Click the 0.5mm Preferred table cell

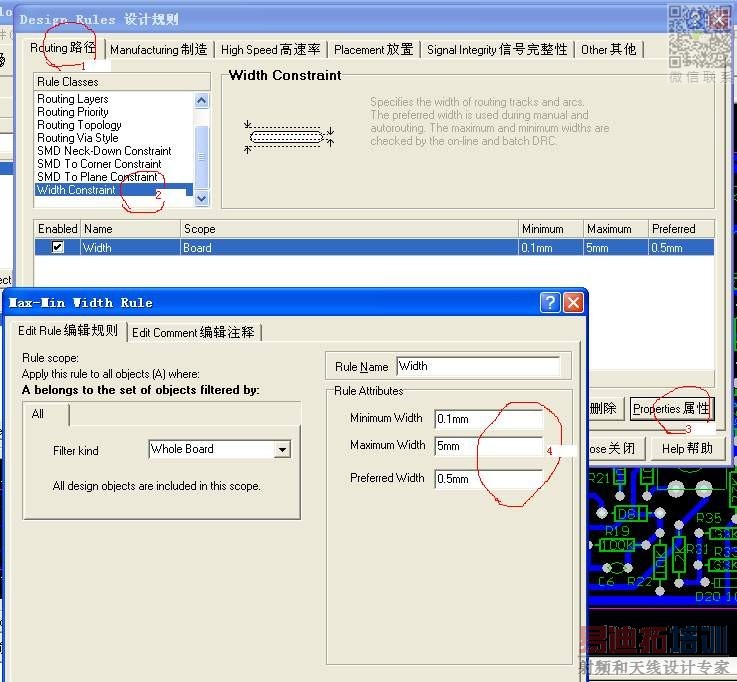point(682,247)
